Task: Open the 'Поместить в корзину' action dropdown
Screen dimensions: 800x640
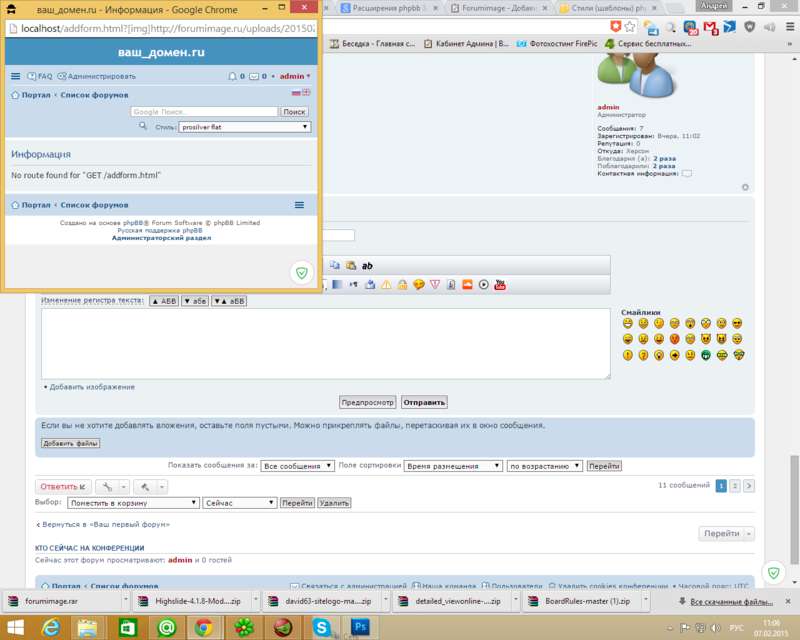Action: (133, 503)
